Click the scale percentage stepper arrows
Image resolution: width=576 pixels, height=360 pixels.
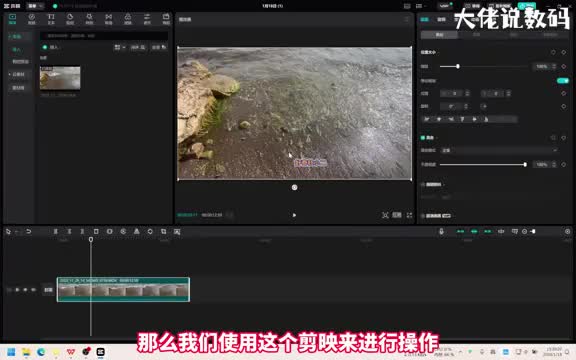[554, 66]
